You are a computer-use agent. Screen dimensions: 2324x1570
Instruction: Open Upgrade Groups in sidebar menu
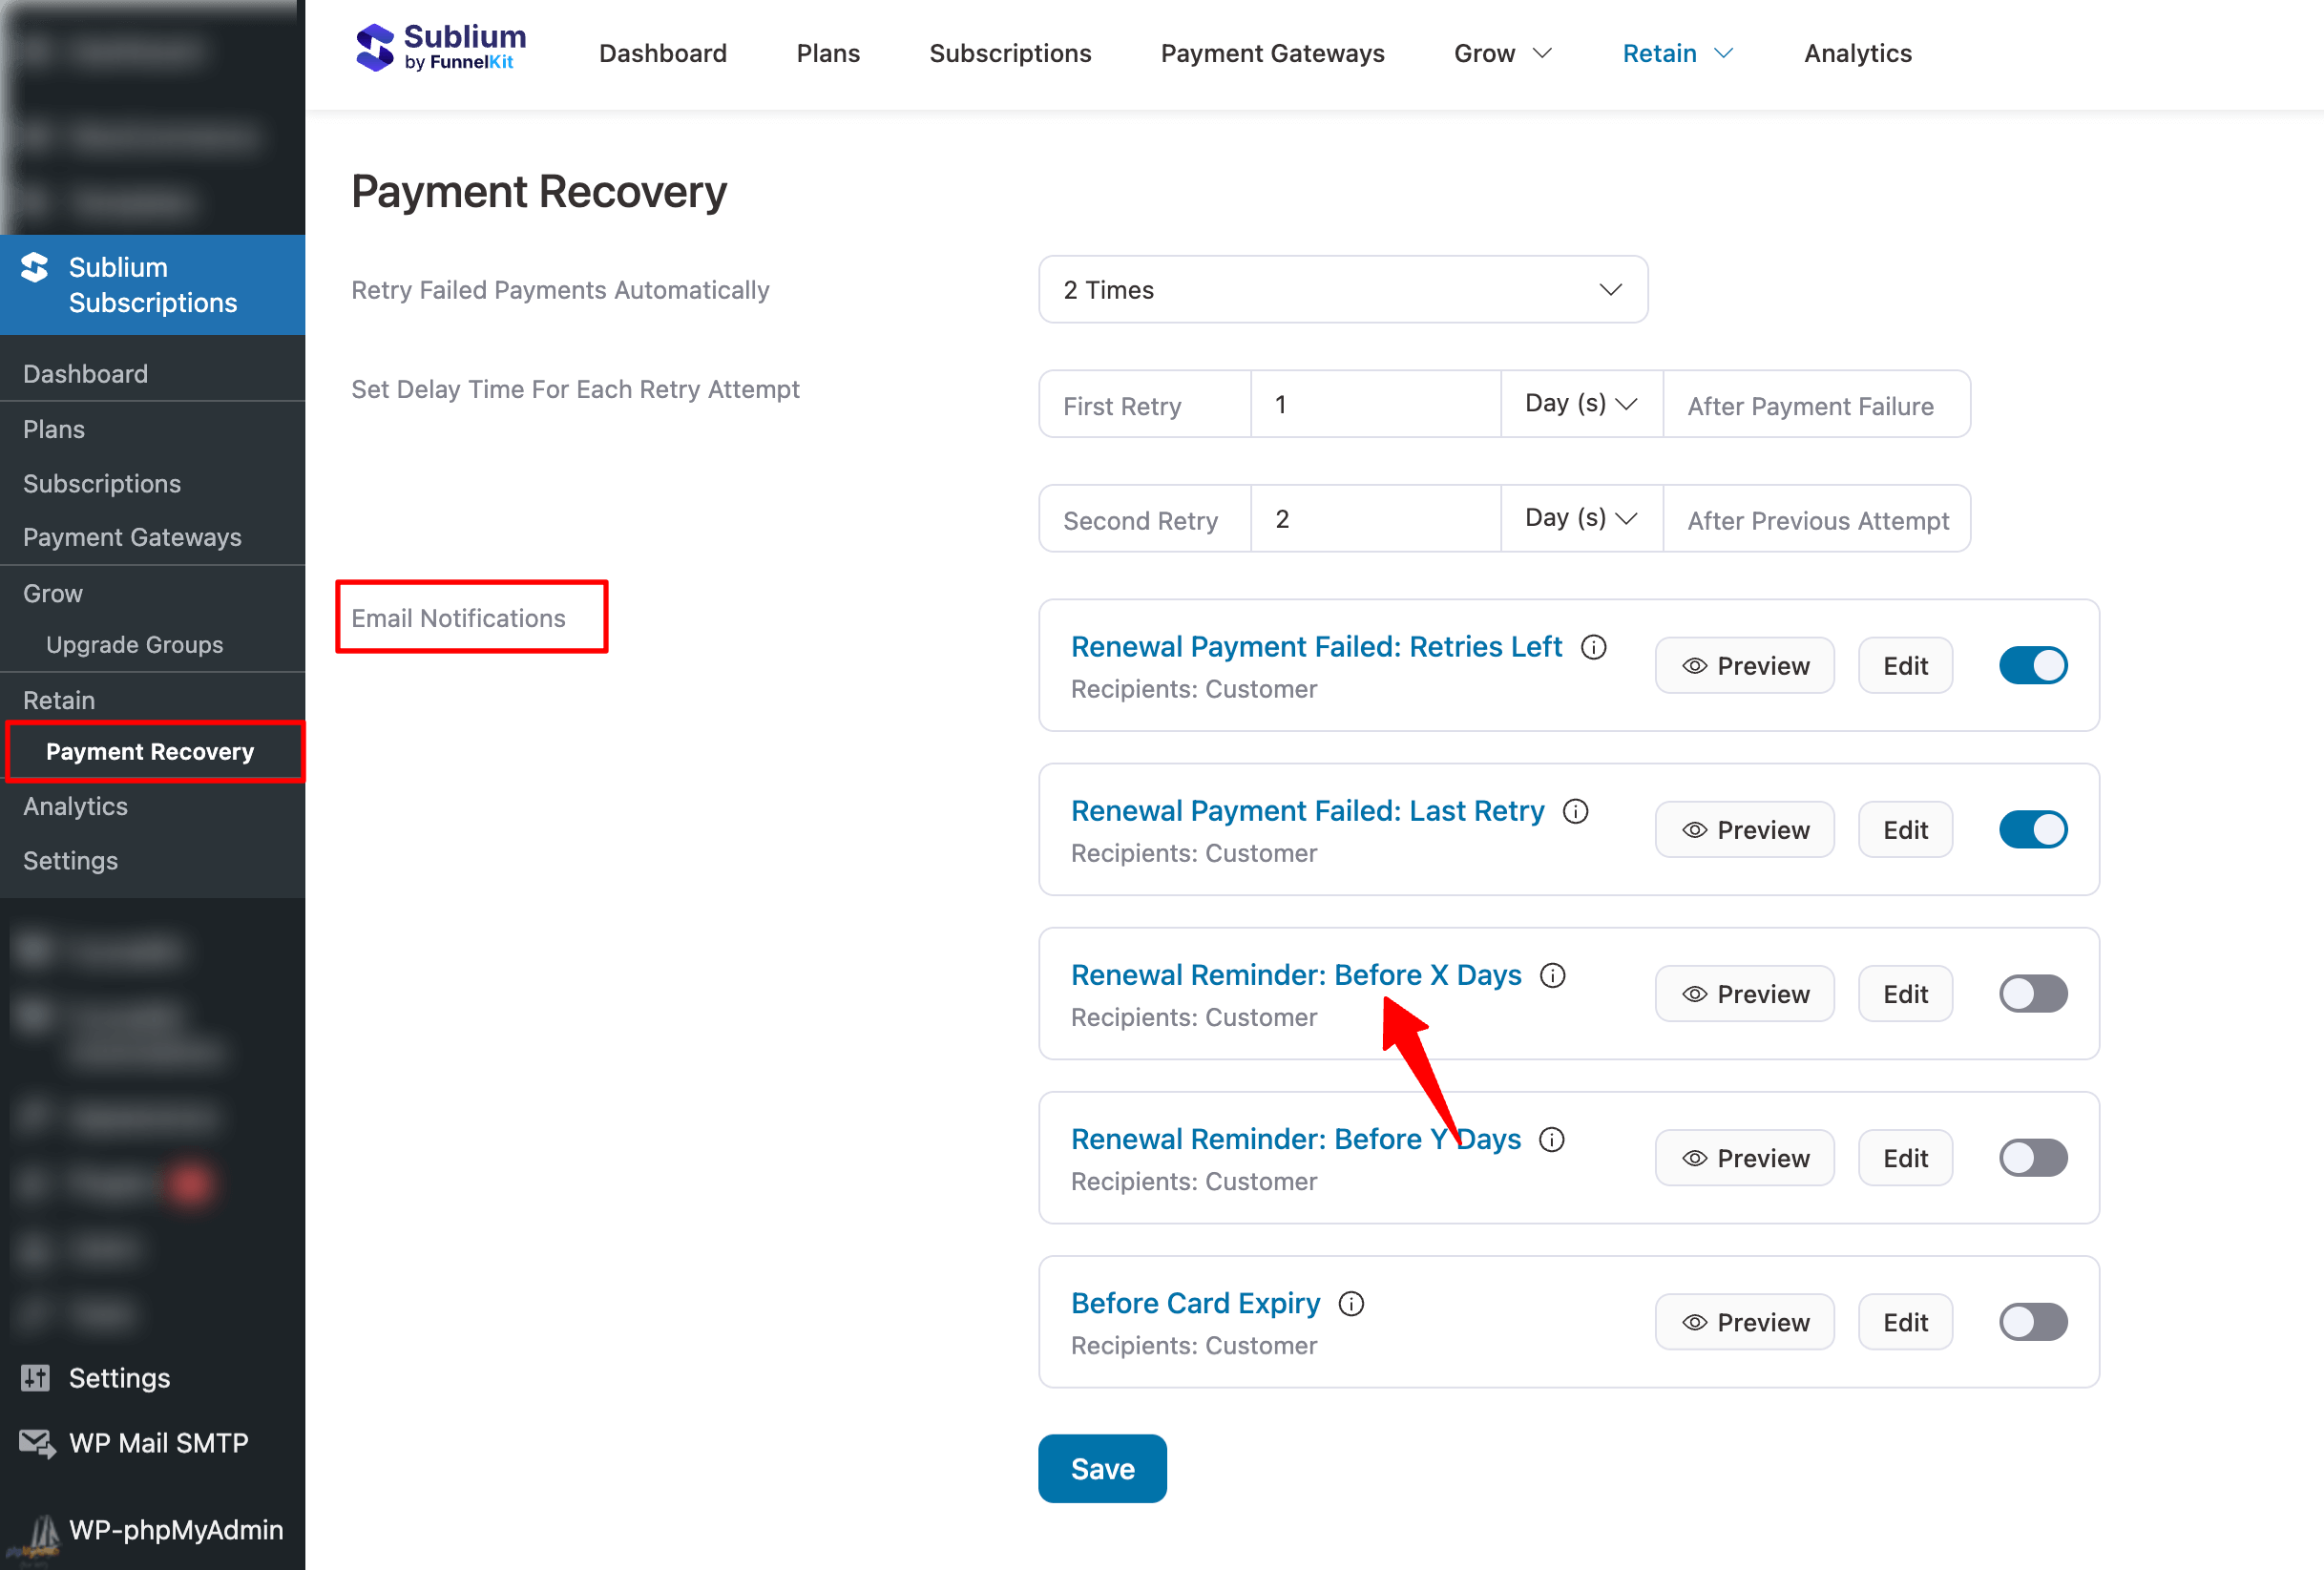pyautogui.click(x=134, y=645)
